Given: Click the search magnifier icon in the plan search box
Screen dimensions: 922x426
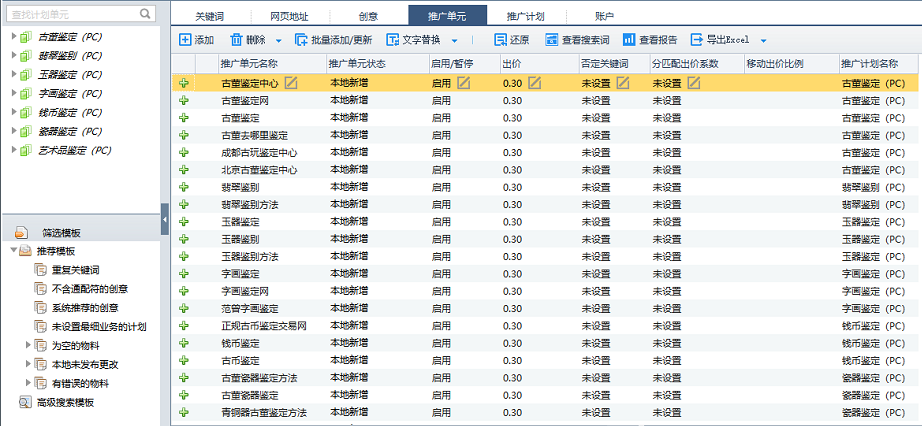Looking at the screenshot, I should pos(146,13).
